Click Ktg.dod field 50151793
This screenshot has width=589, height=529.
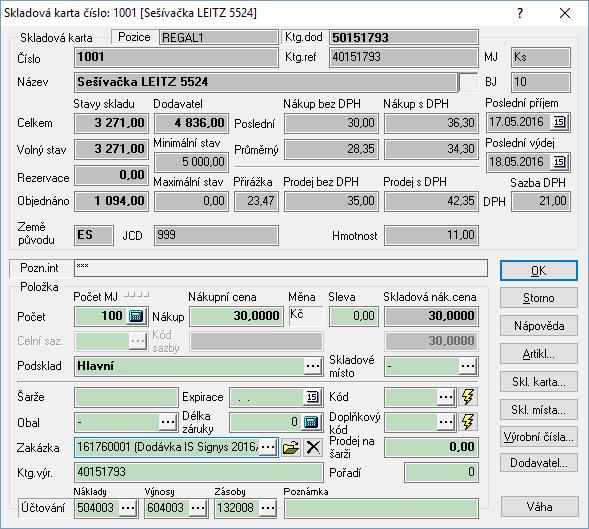(x=404, y=38)
